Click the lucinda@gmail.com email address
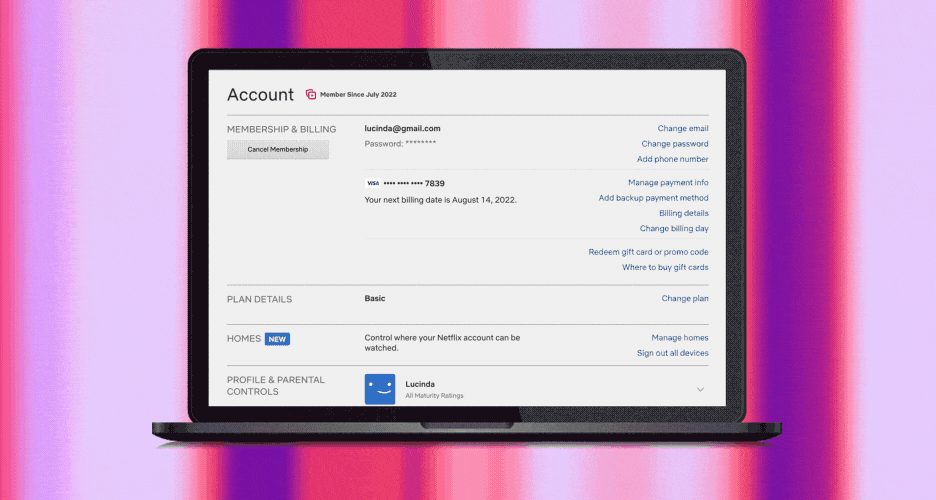The height and width of the screenshot is (500, 936). [402, 129]
